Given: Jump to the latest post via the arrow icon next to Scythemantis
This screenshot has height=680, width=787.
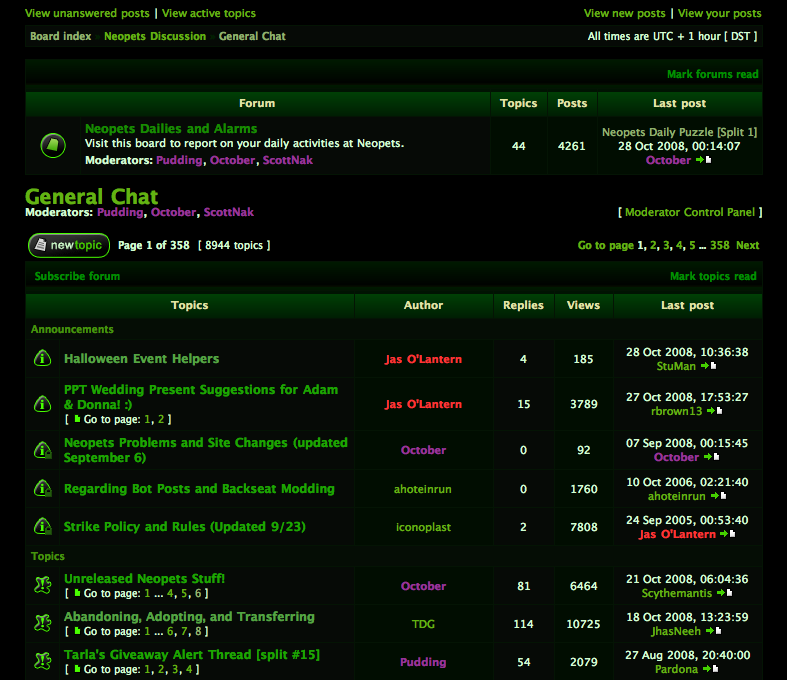Looking at the screenshot, I should [724, 593].
